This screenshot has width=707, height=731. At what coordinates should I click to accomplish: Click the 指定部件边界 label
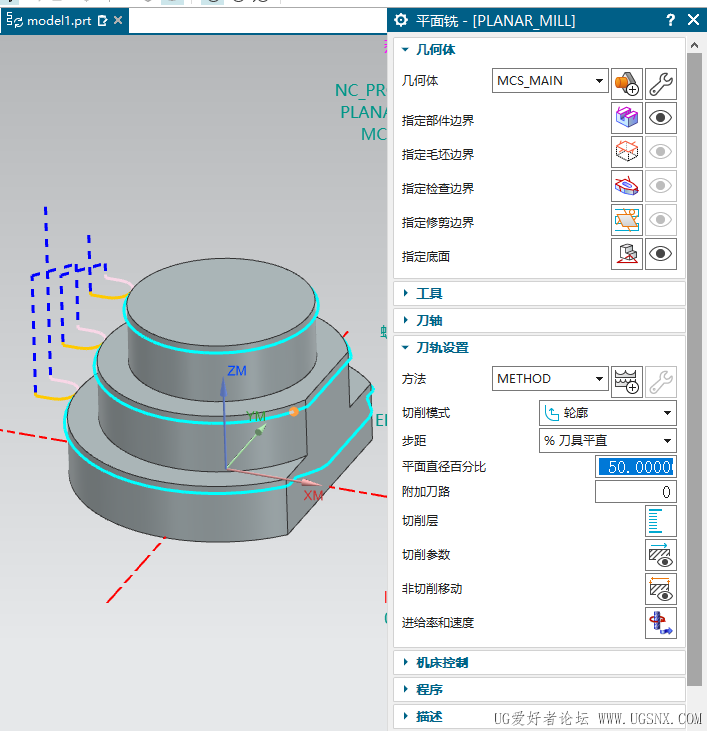coord(438,121)
